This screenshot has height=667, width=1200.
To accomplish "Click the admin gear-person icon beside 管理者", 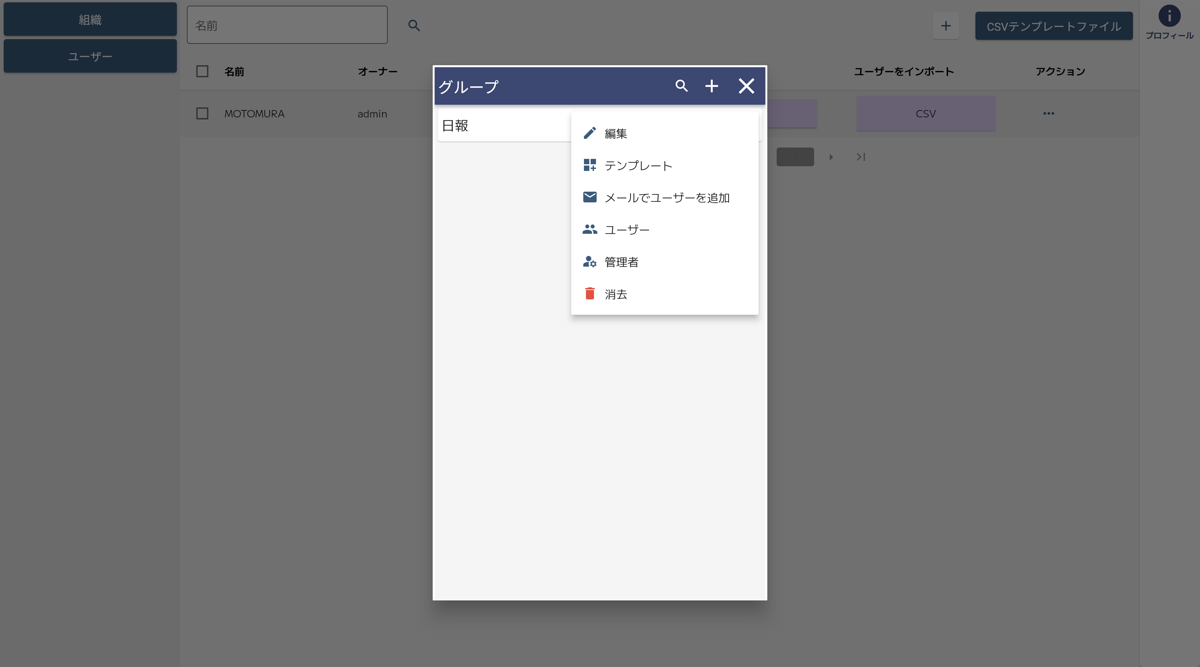I will [590, 262].
